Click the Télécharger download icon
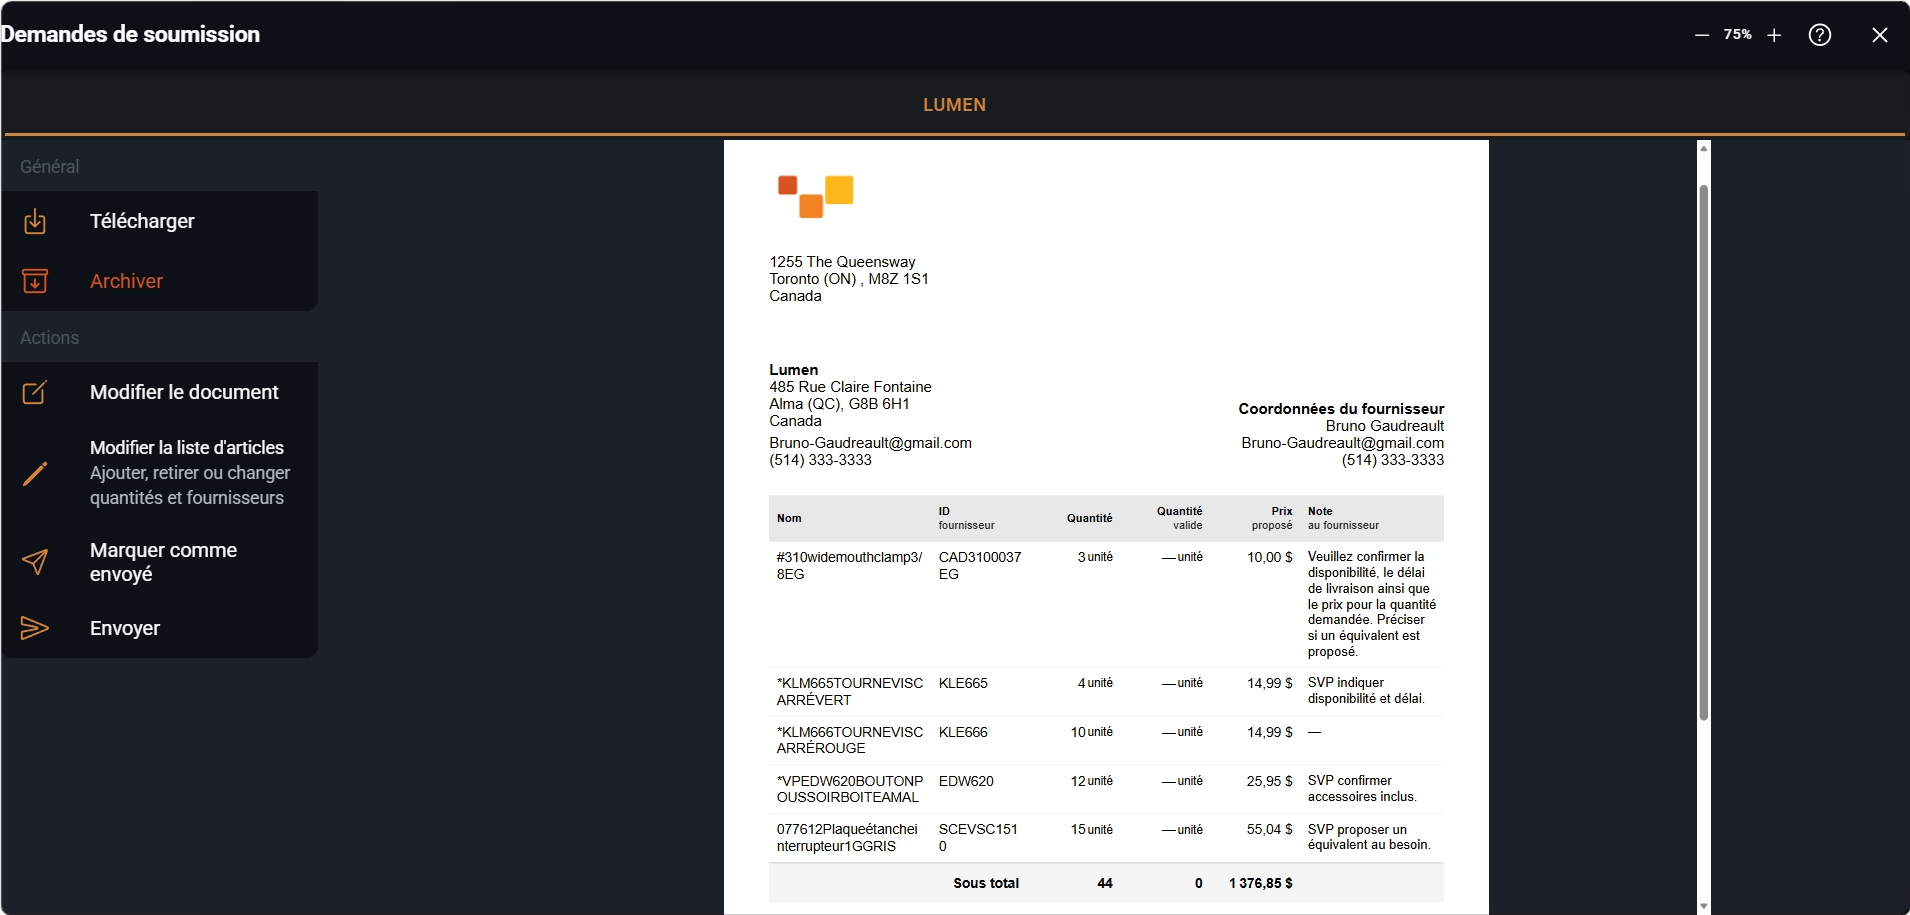Screen dimensions: 1910x915 [x=35, y=221]
